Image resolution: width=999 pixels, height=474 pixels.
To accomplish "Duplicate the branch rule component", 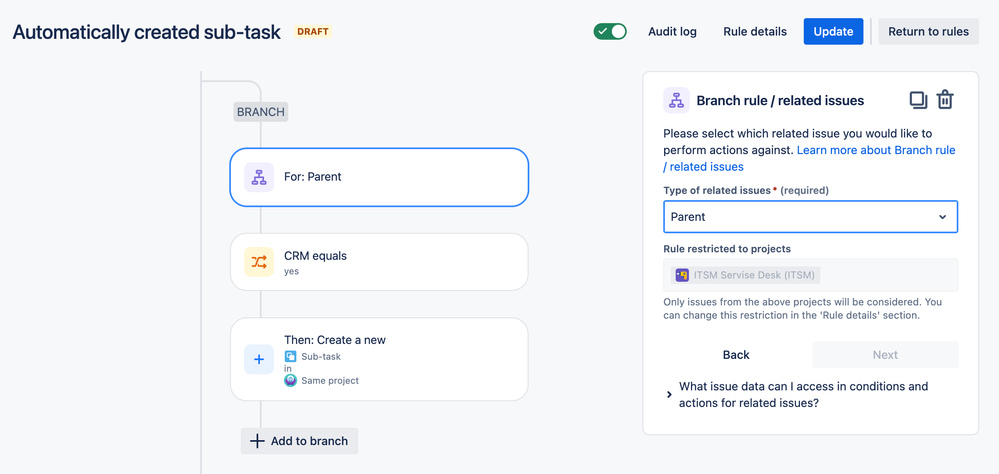I will point(917,100).
